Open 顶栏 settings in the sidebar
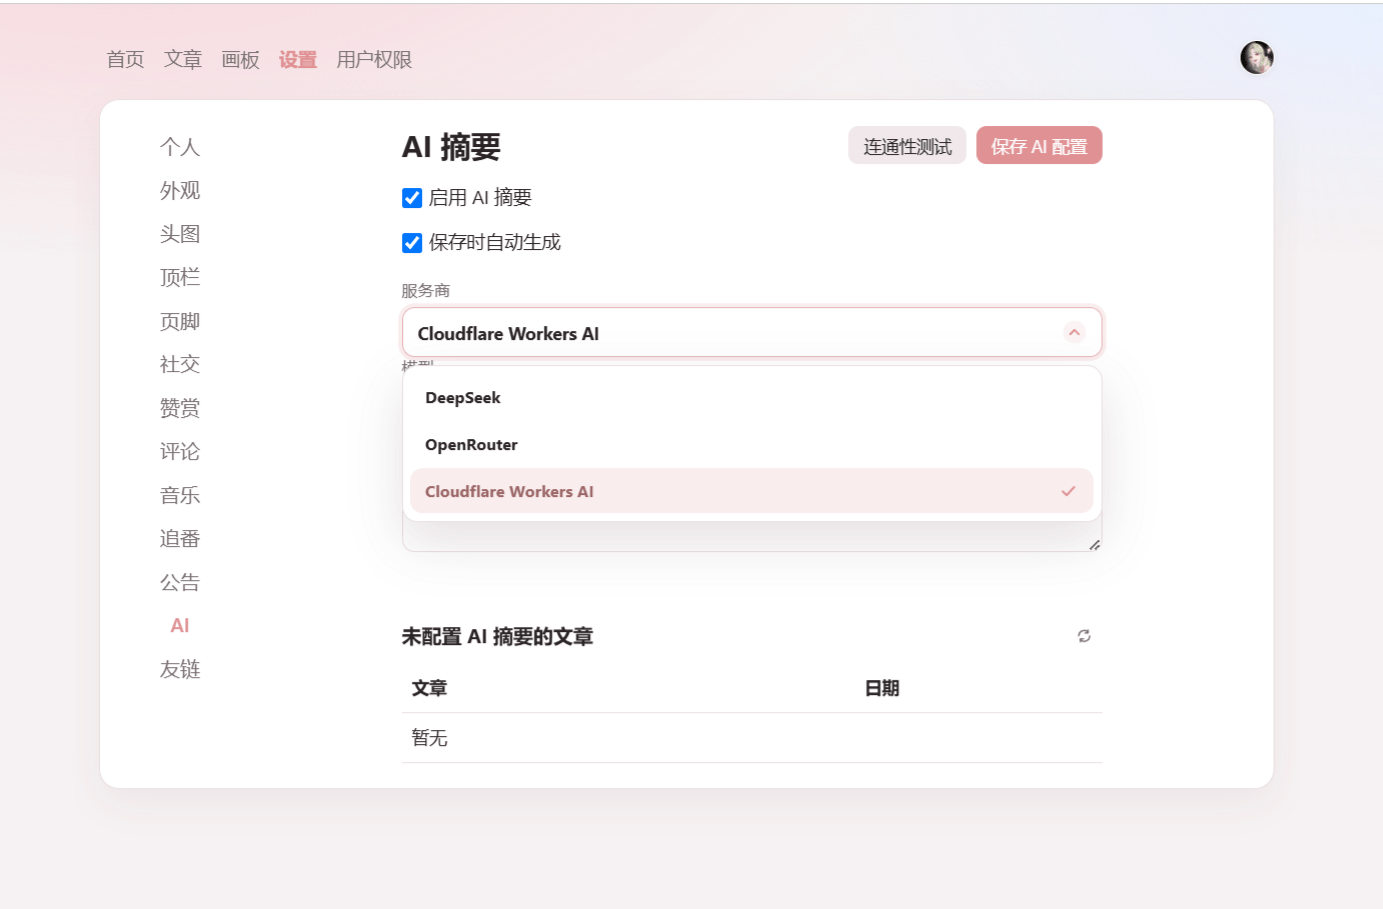The height and width of the screenshot is (909, 1383). (x=180, y=278)
